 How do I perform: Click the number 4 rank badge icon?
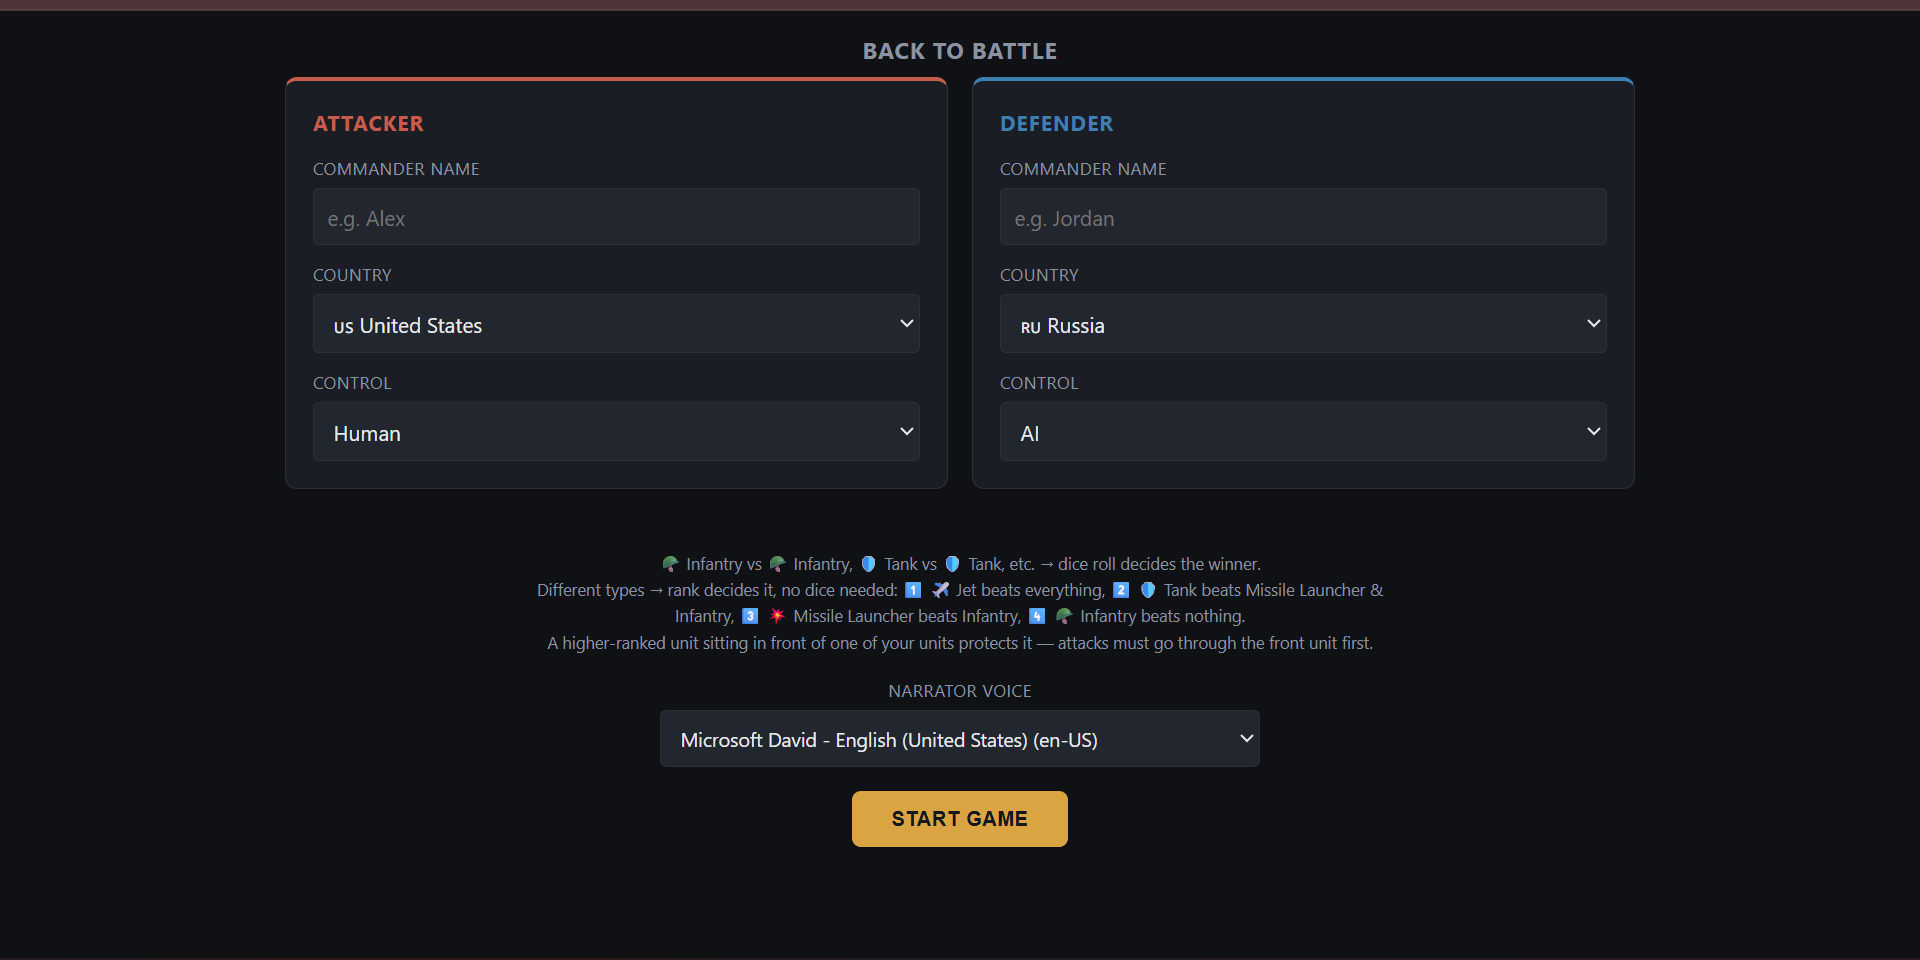click(x=1037, y=616)
